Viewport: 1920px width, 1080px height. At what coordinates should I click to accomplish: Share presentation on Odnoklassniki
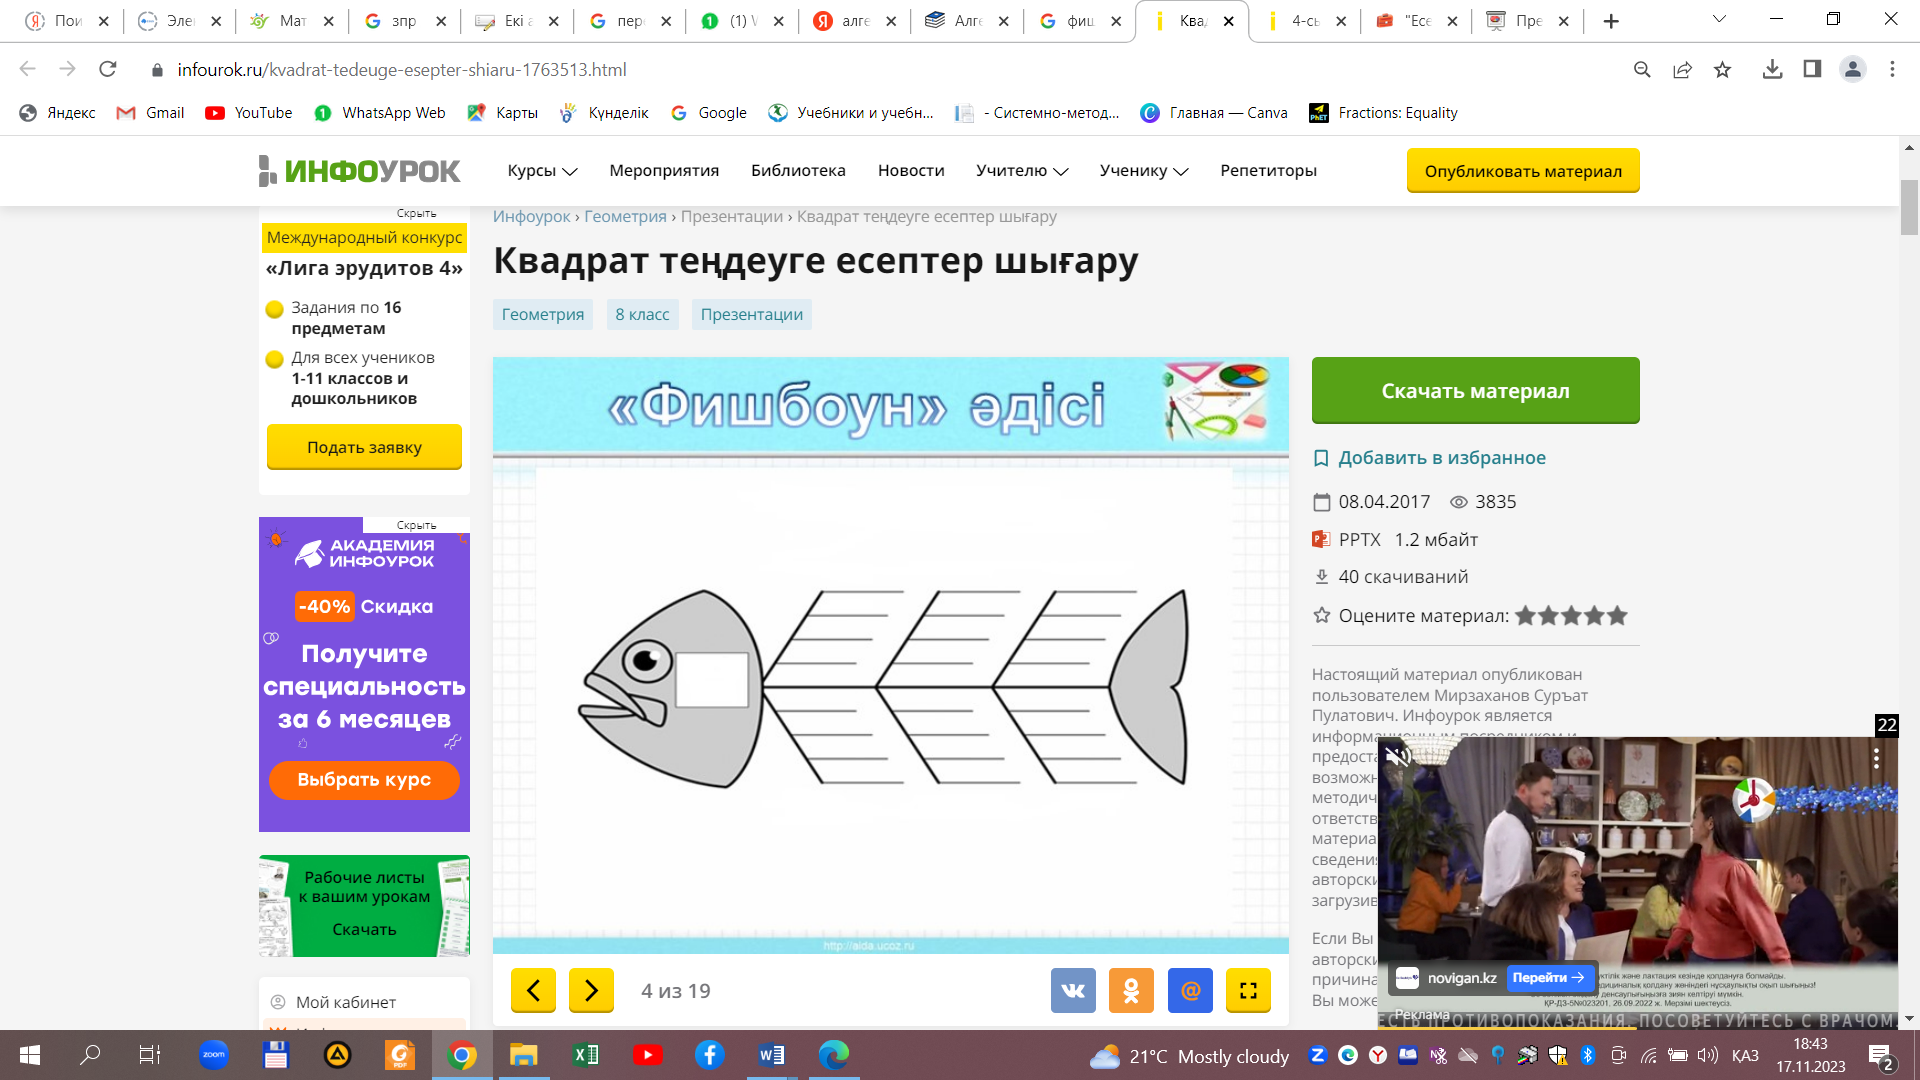[x=1131, y=990]
